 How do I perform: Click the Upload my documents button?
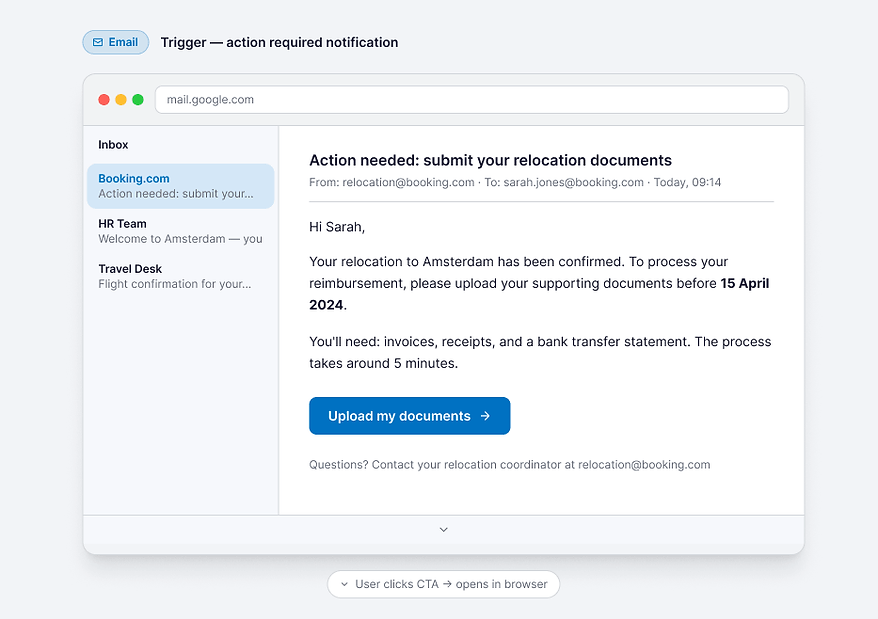coord(409,416)
